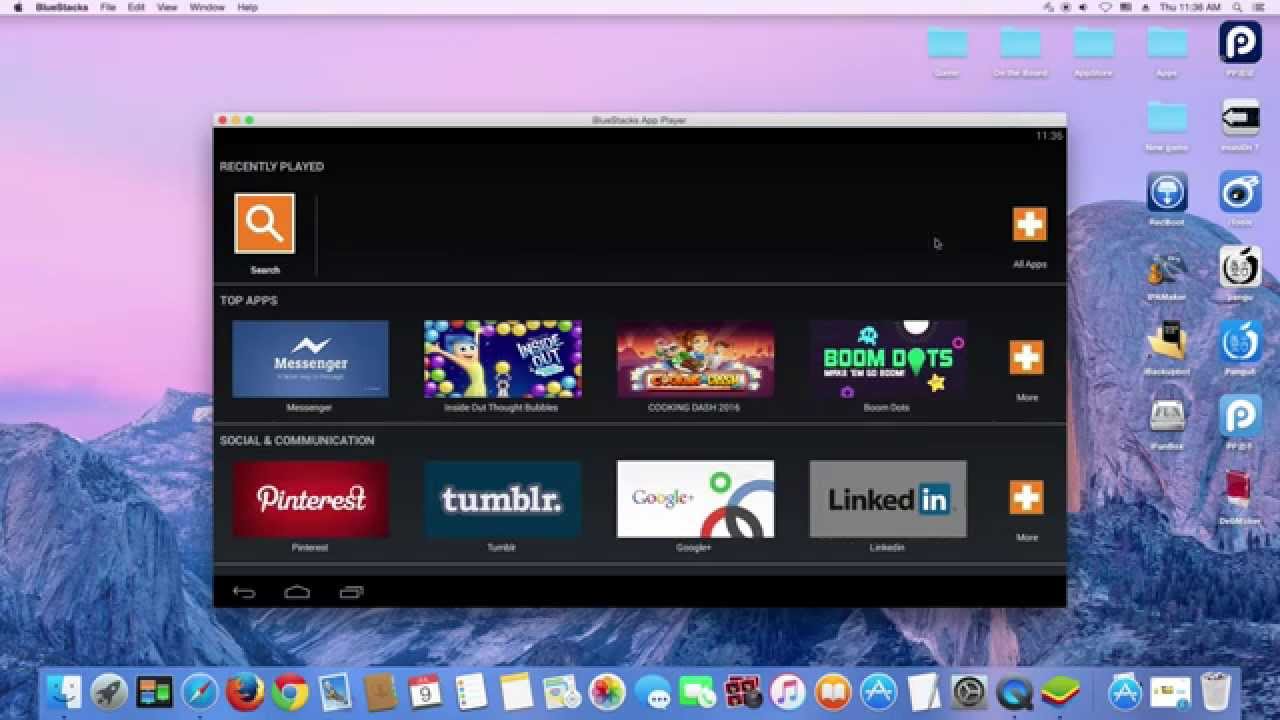Launch Google Chrome from the dock
1280x720 pixels.
pos(290,692)
